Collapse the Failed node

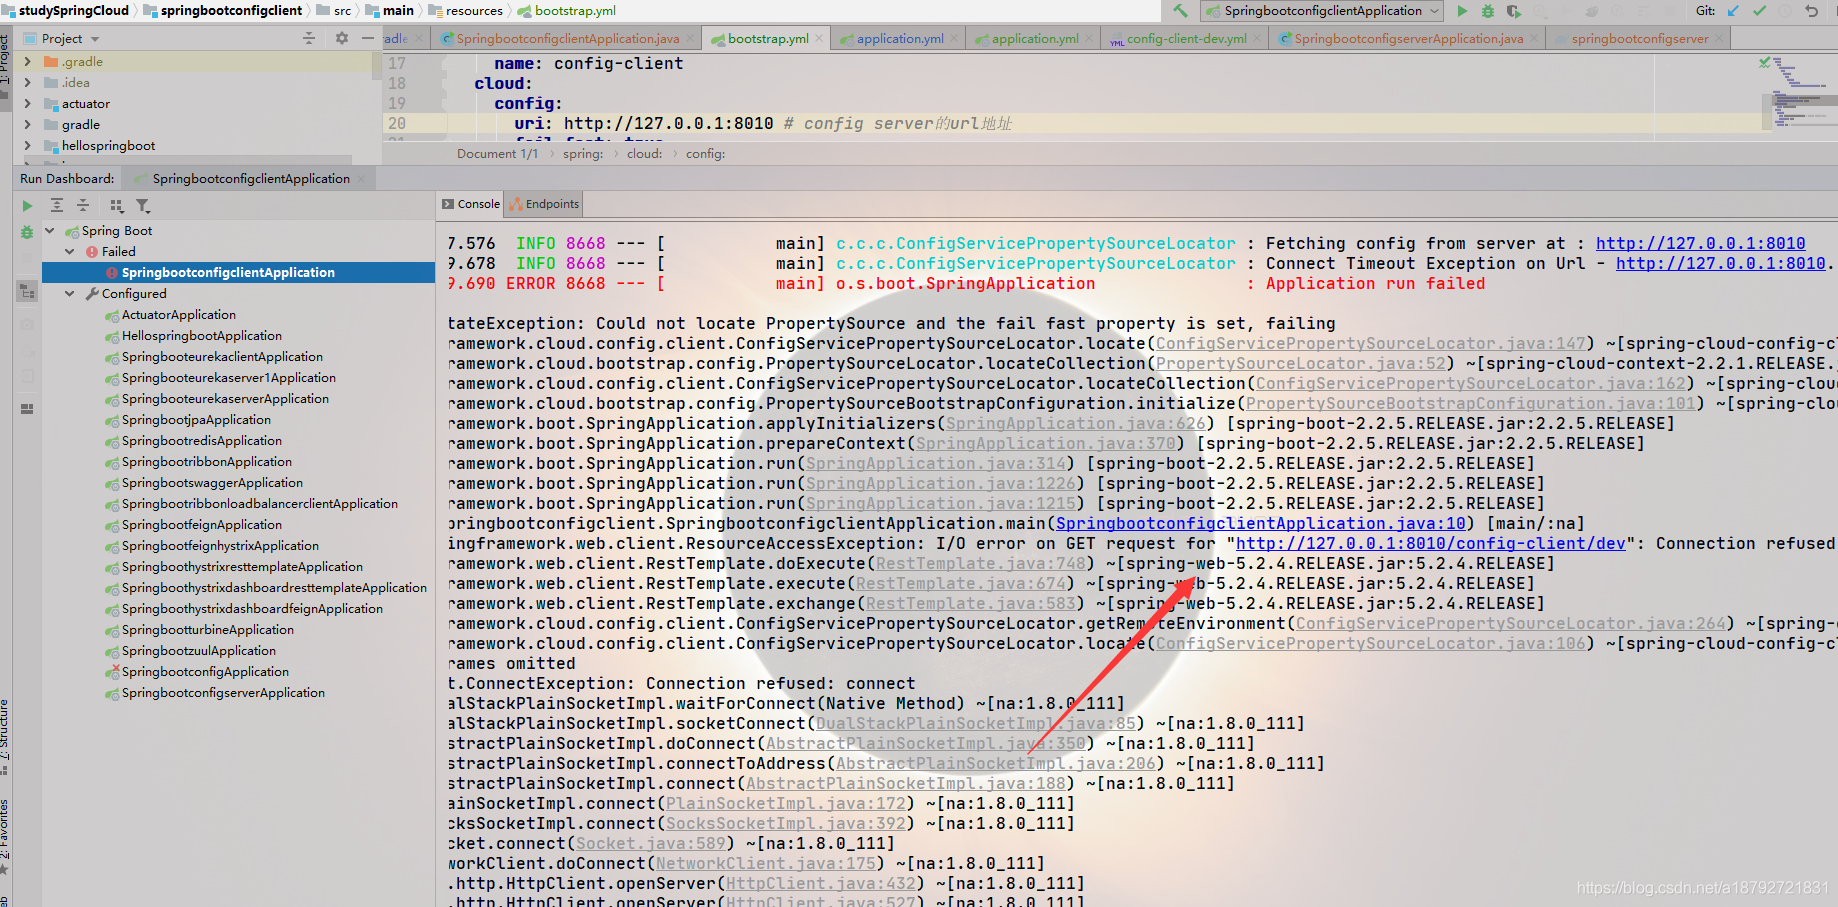[x=69, y=252]
